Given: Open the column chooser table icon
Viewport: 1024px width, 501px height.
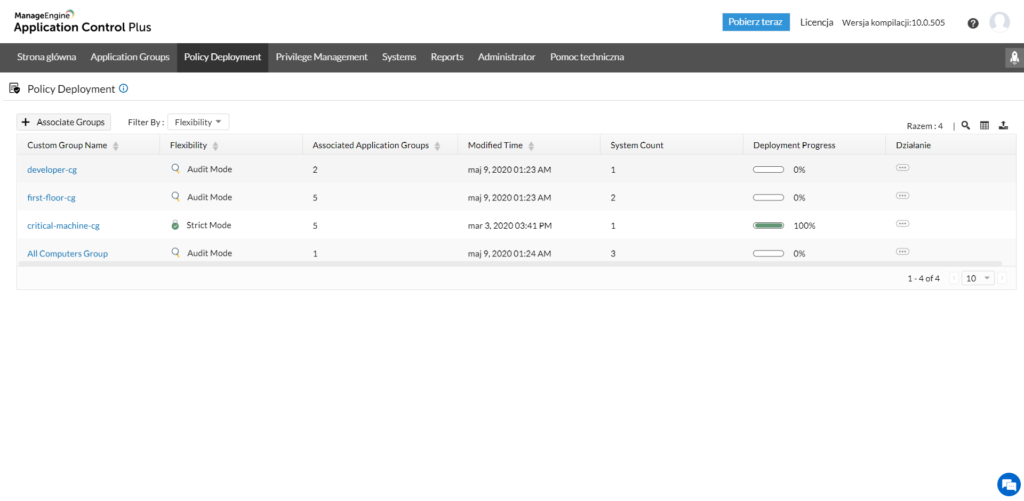Looking at the screenshot, I should 984,126.
